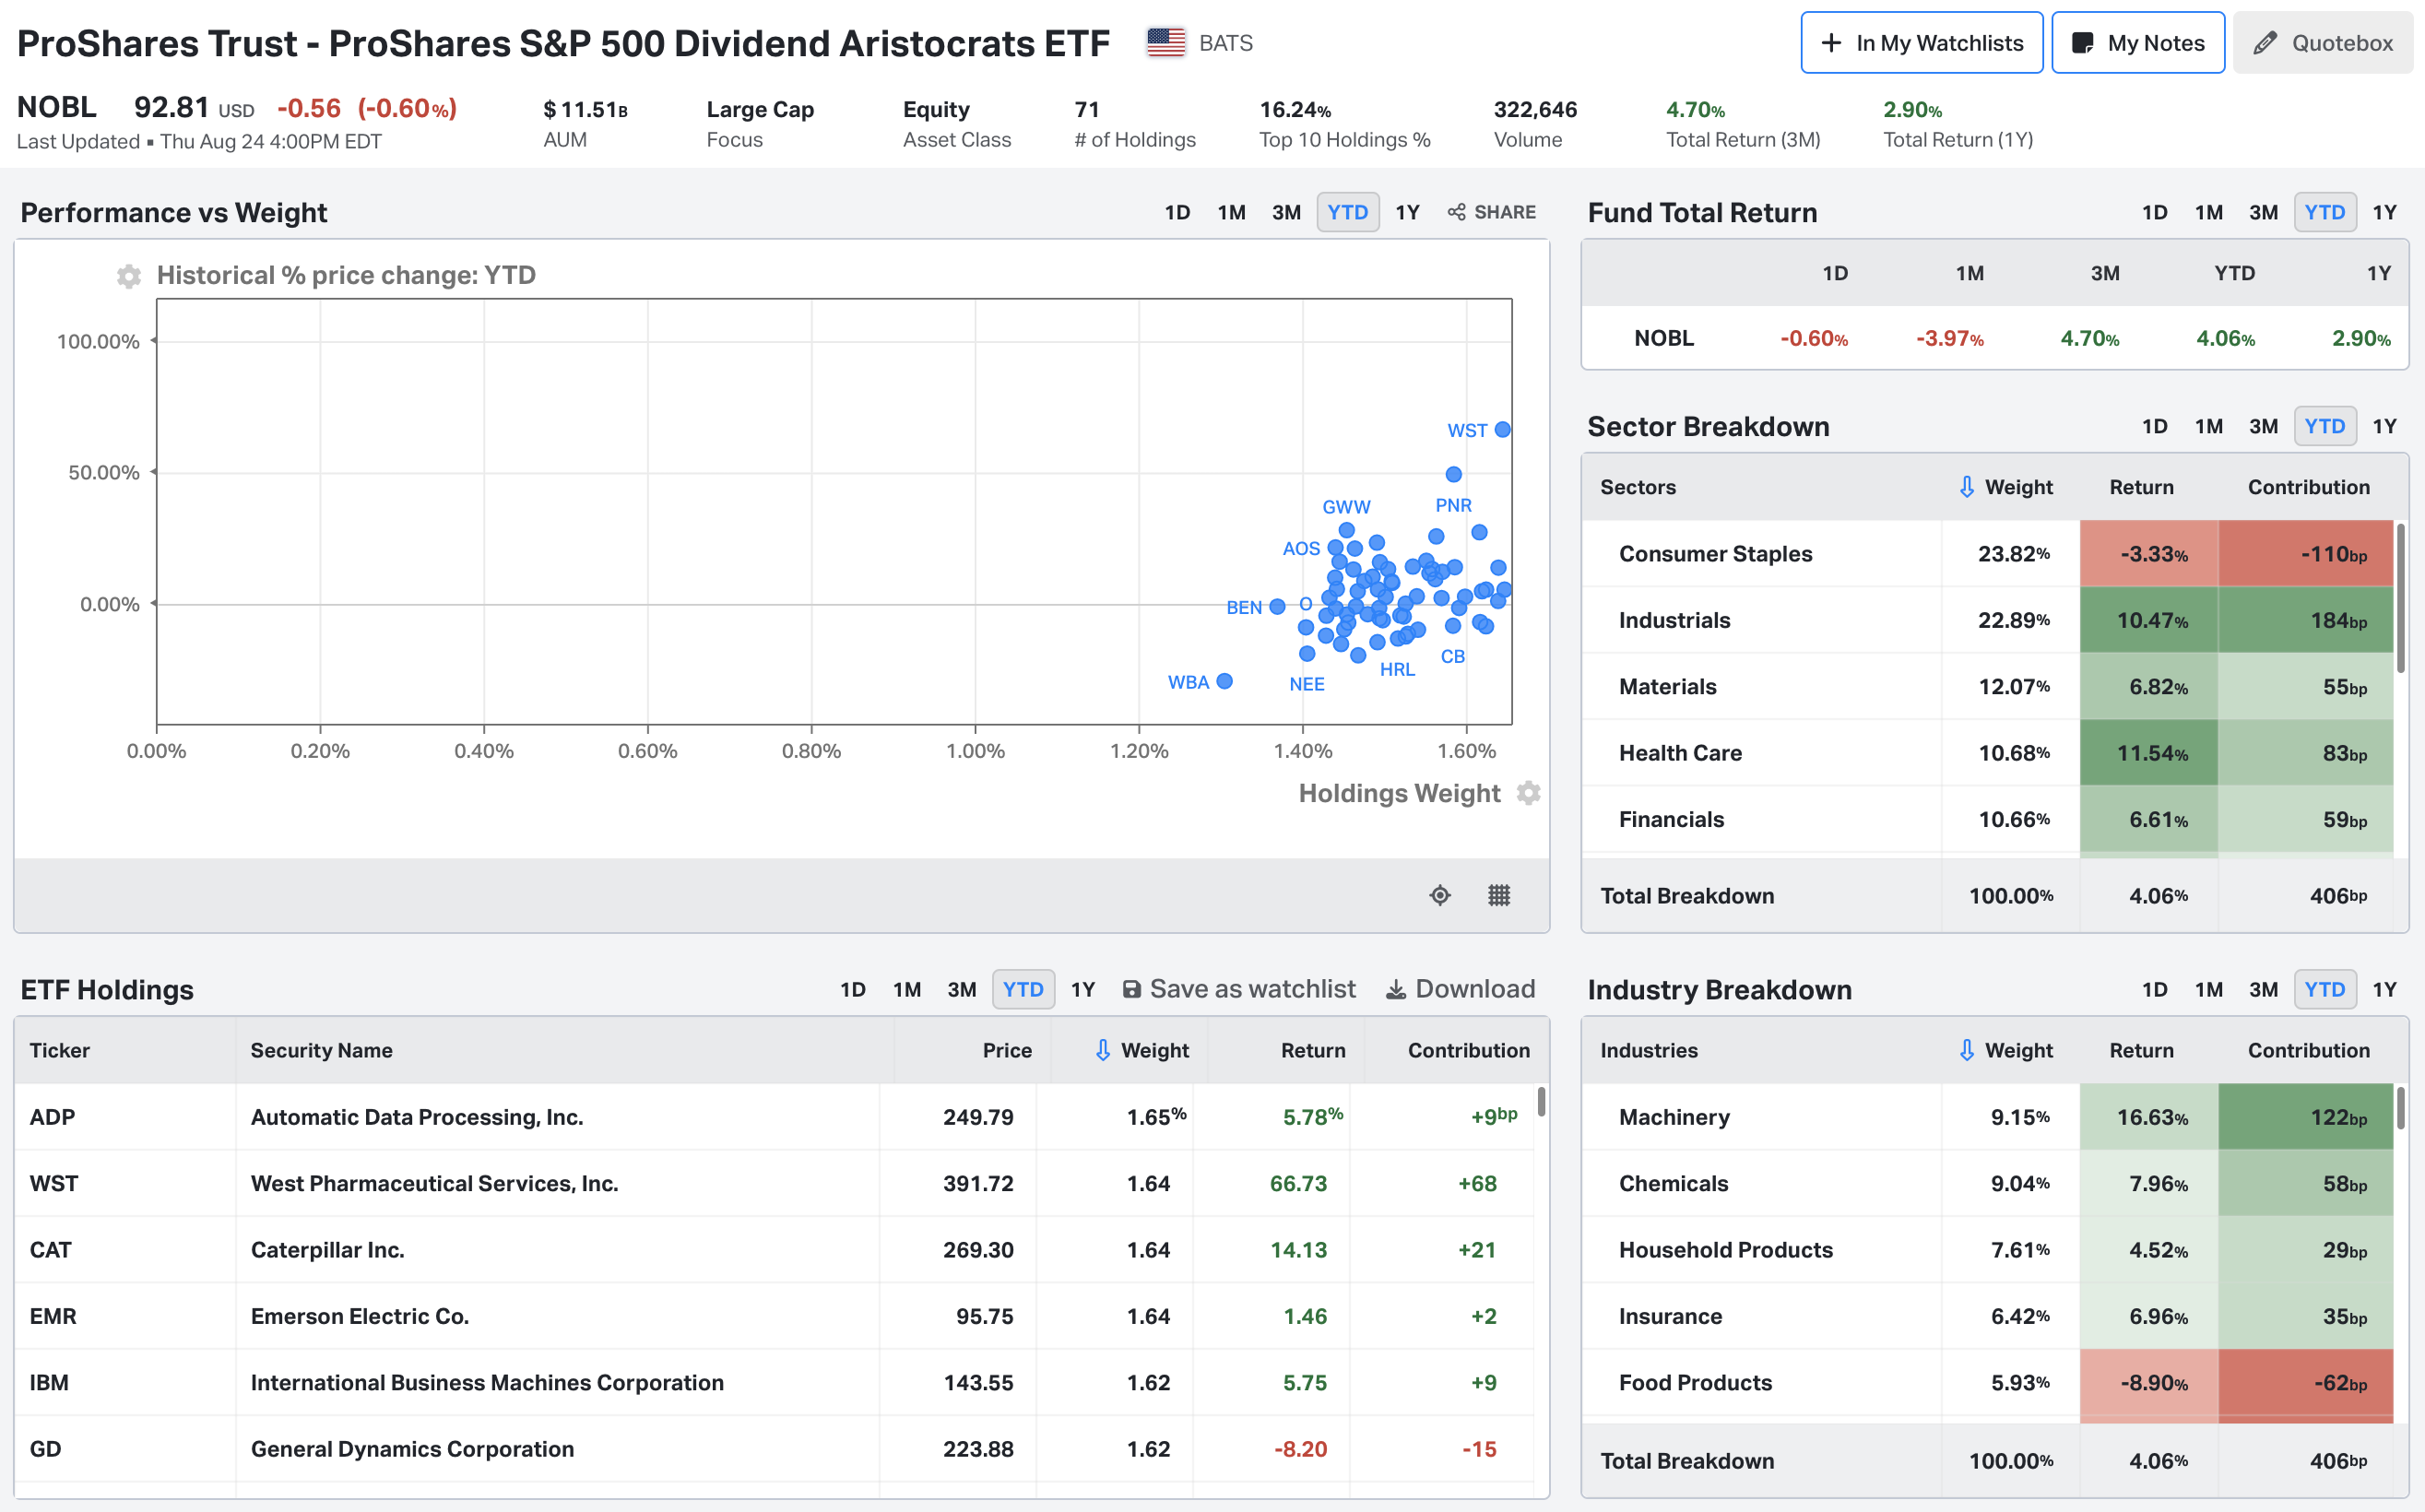Click the crosshair recenter icon below the chart
The width and height of the screenshot is (2425, 1512).
[x=1440, y=895]
